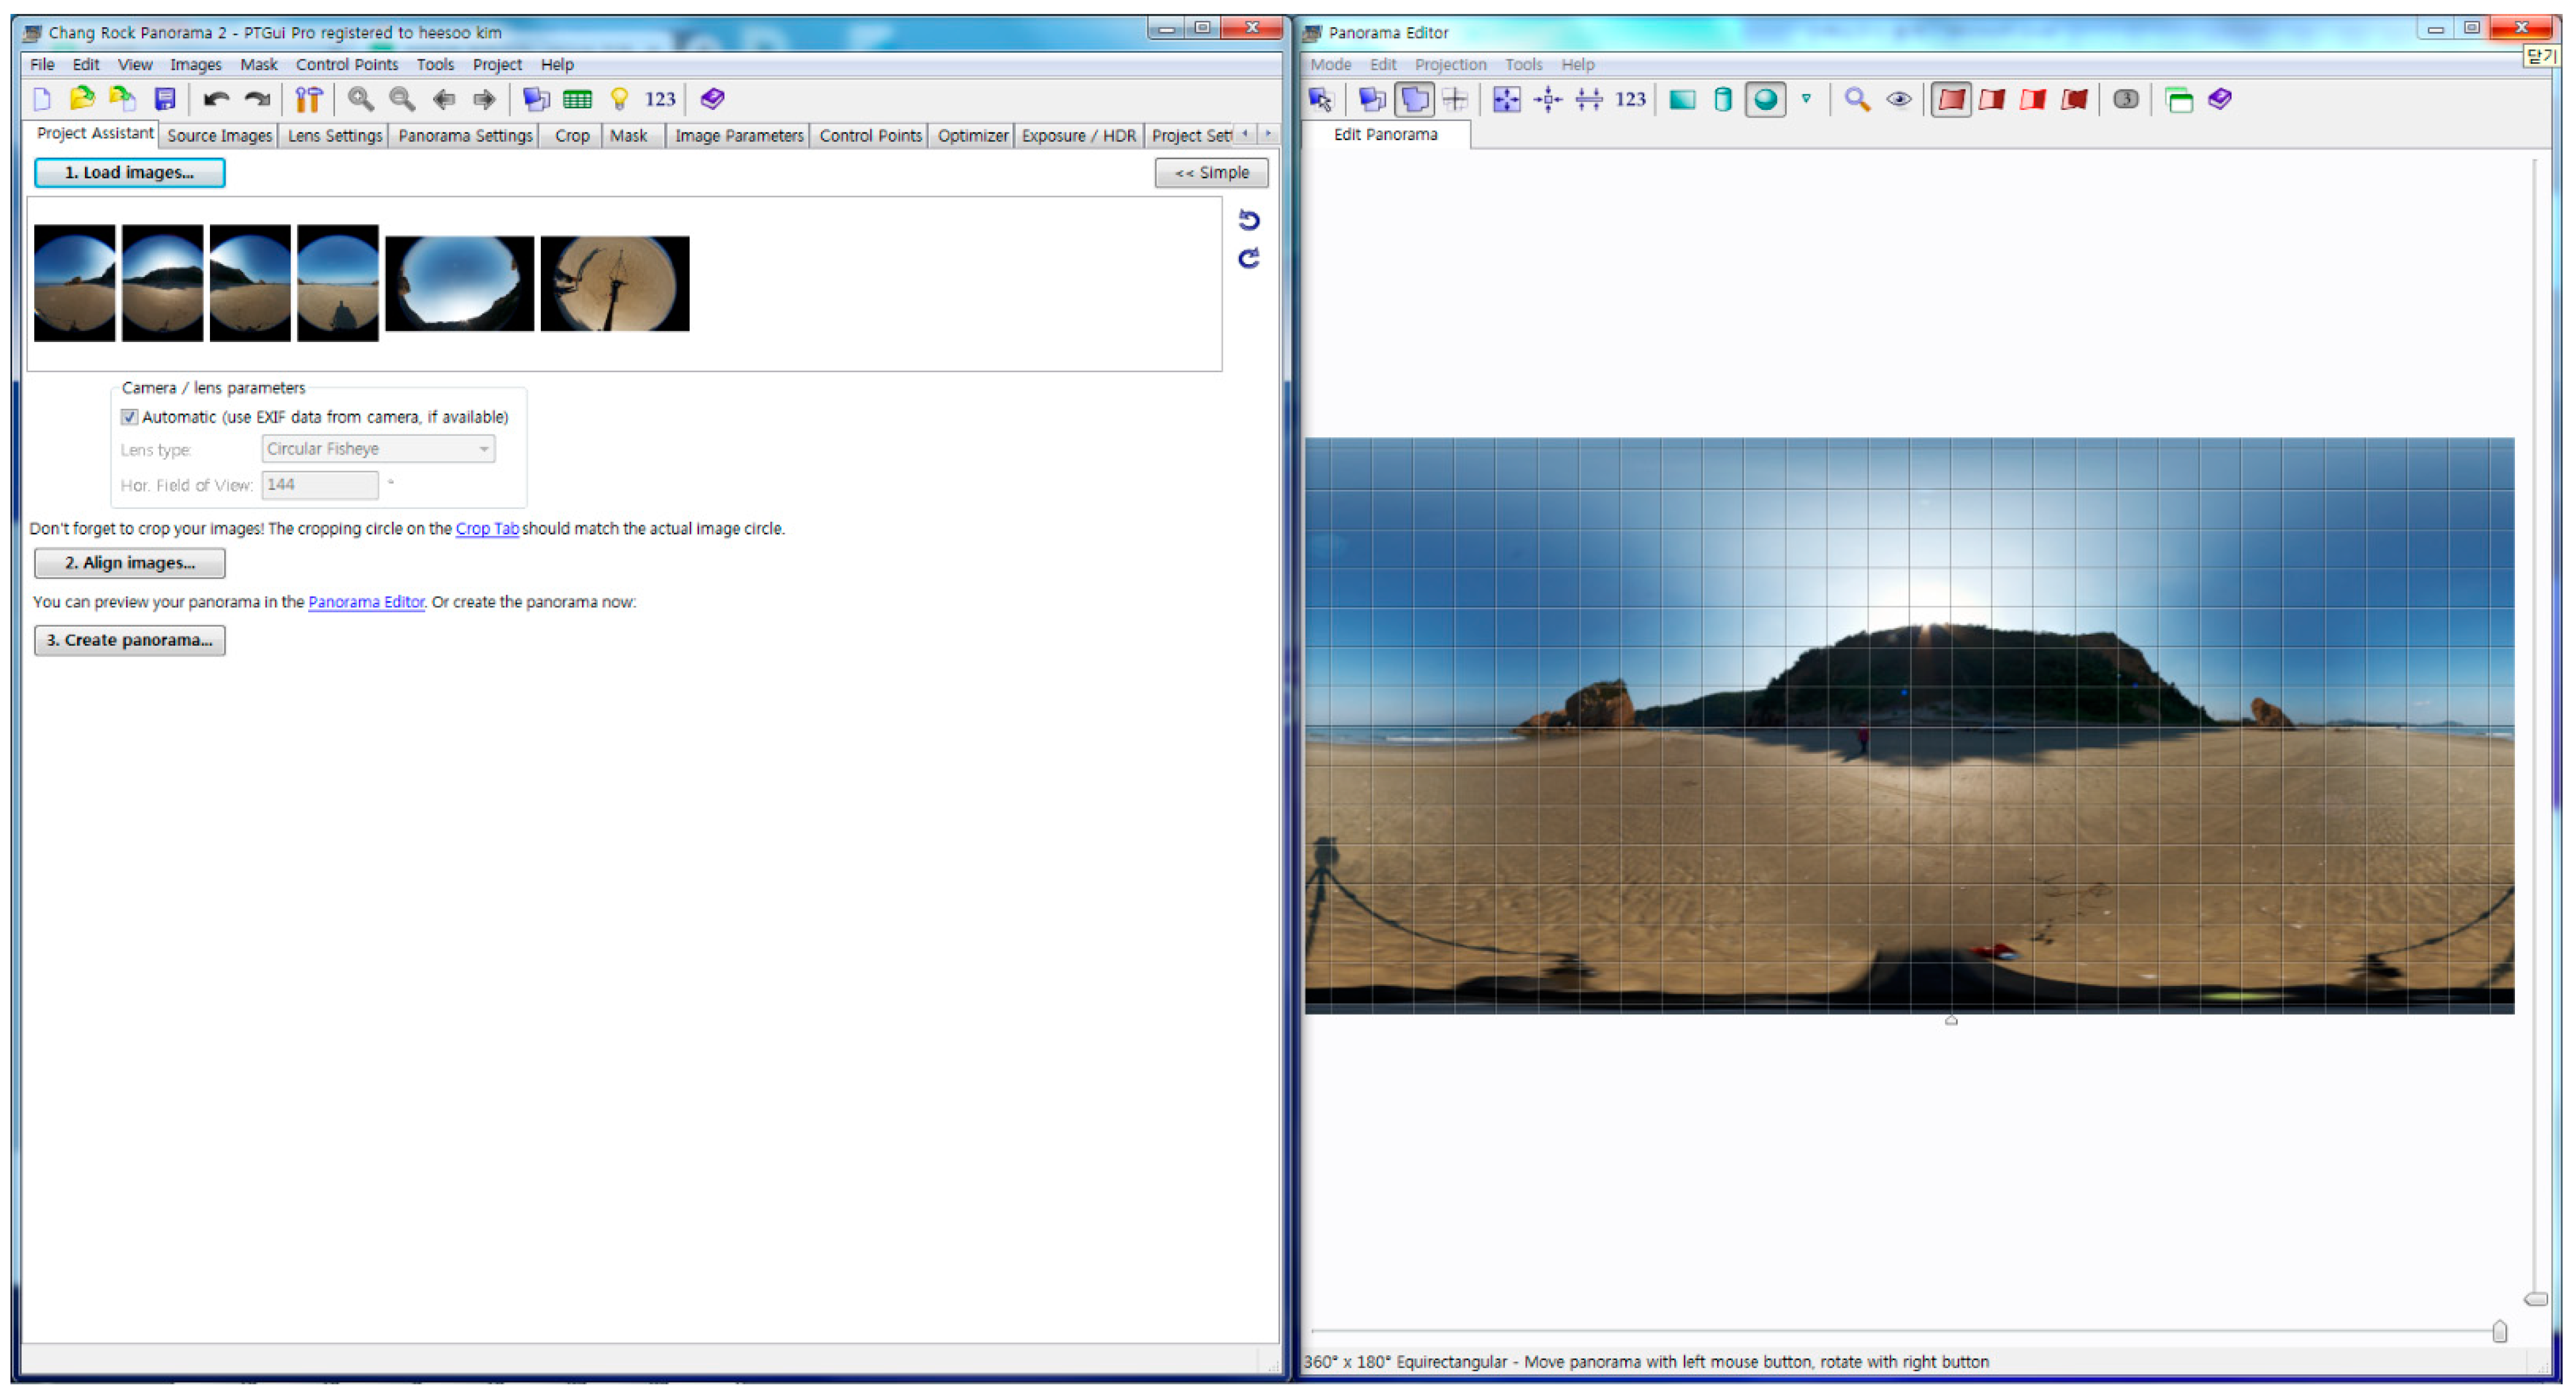Screen dimensions: 2576x1400
Task: Select the spherical projection icon in Panorama Editor
Action: click(x=1765, y=99)
